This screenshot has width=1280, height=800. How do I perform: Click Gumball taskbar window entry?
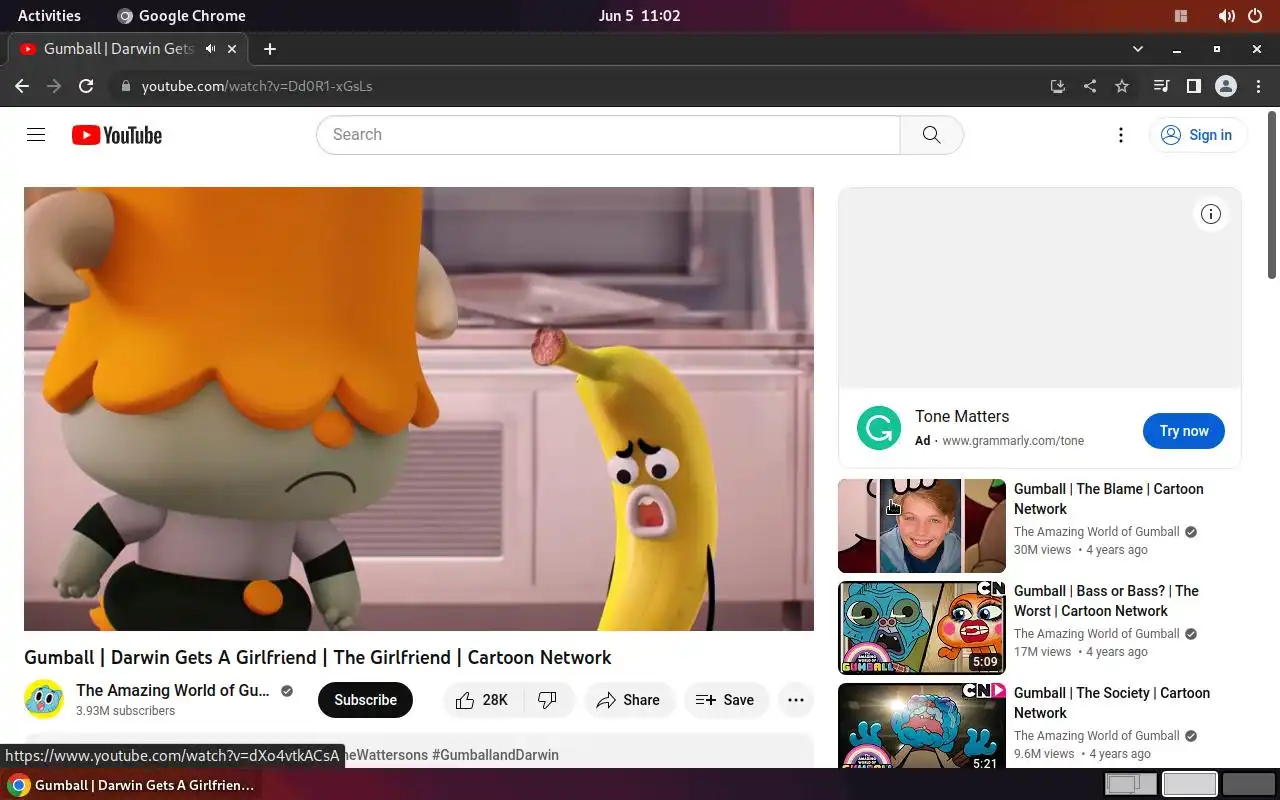click(x=132, y=785)
